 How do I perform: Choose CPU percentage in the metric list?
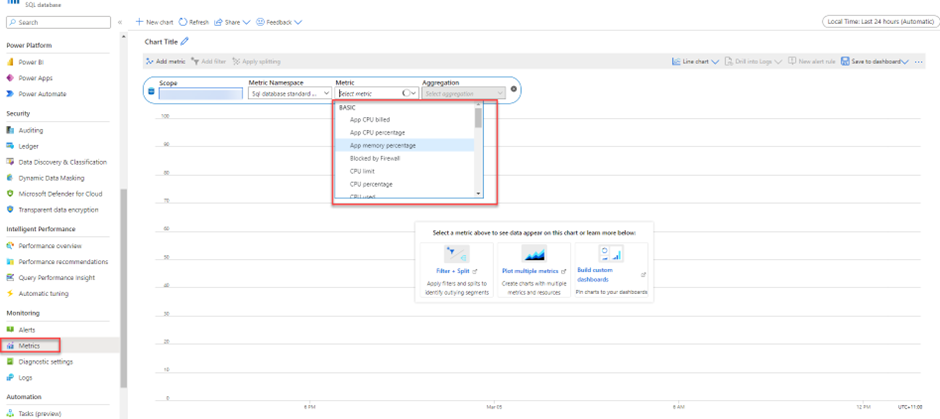click(x=371, y=184)
